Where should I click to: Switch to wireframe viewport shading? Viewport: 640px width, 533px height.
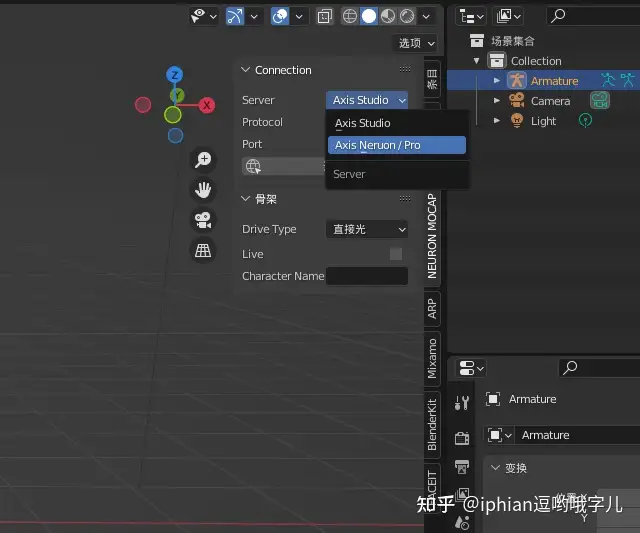tap(350, 16)
